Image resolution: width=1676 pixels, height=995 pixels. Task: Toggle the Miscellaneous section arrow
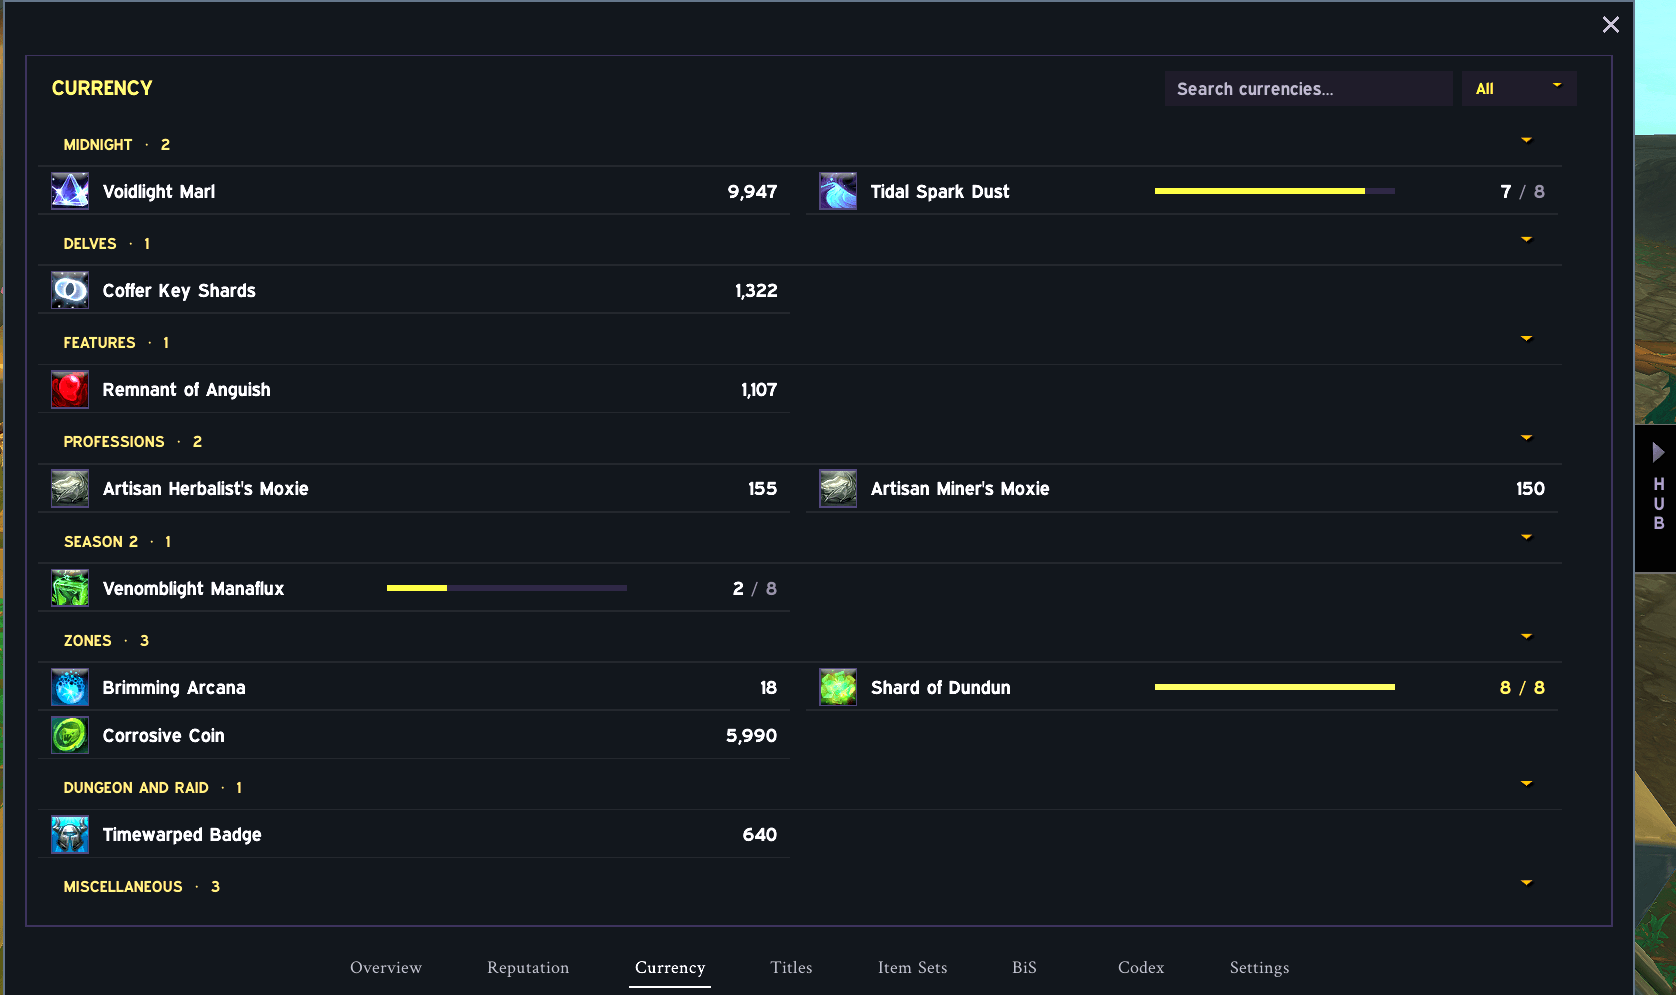1526,882
